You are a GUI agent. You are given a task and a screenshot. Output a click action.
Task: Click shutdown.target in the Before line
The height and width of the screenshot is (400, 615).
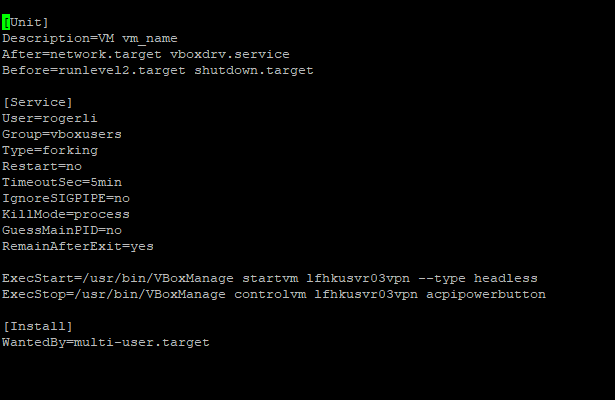[x=254, y=70]
